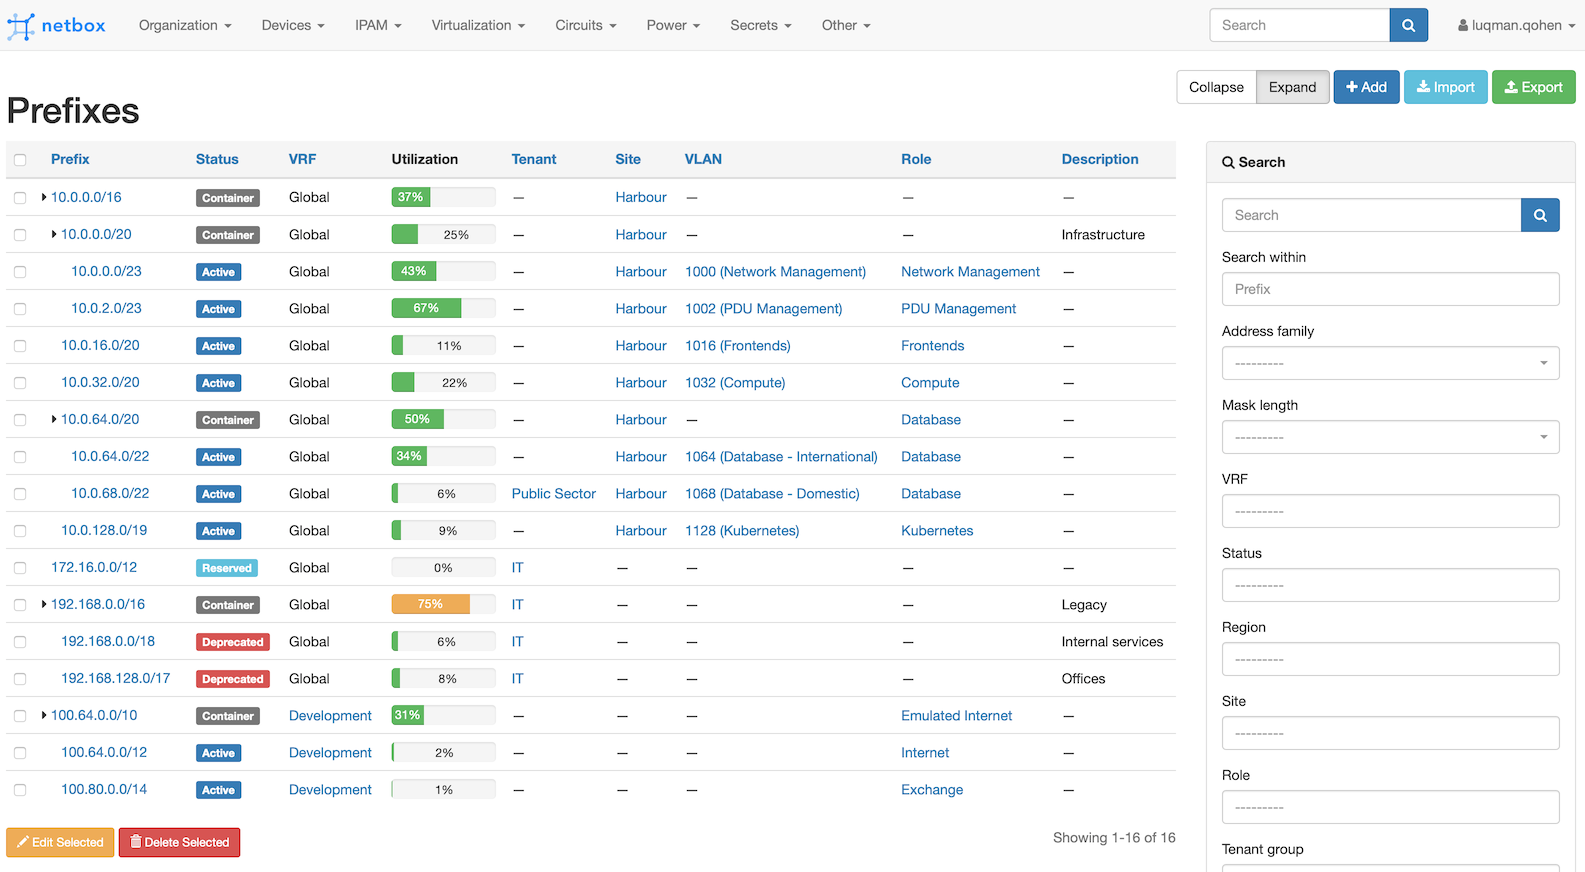Click the Import button with download icon
The width and height of the screenshot is (1585, 872).
point(1445,87)
